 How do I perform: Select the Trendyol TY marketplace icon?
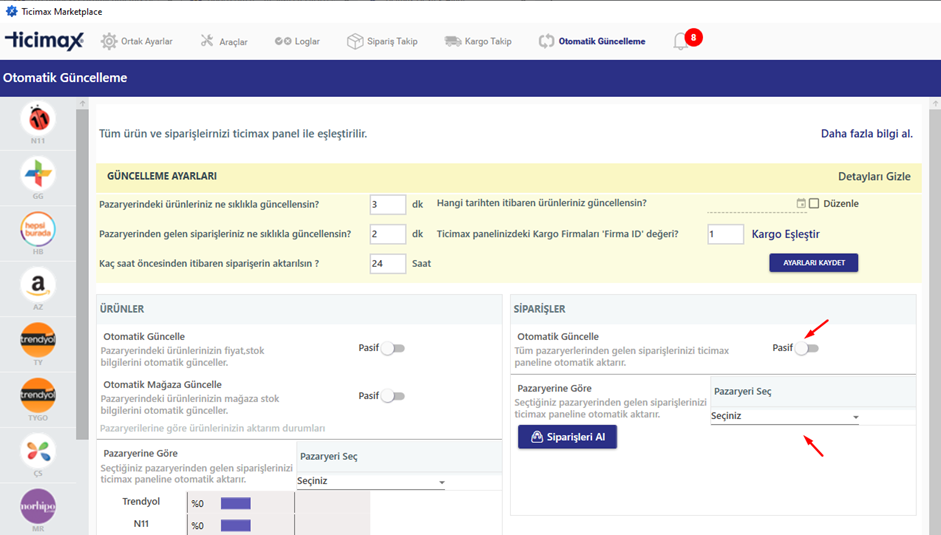click(x=38, y=340)
